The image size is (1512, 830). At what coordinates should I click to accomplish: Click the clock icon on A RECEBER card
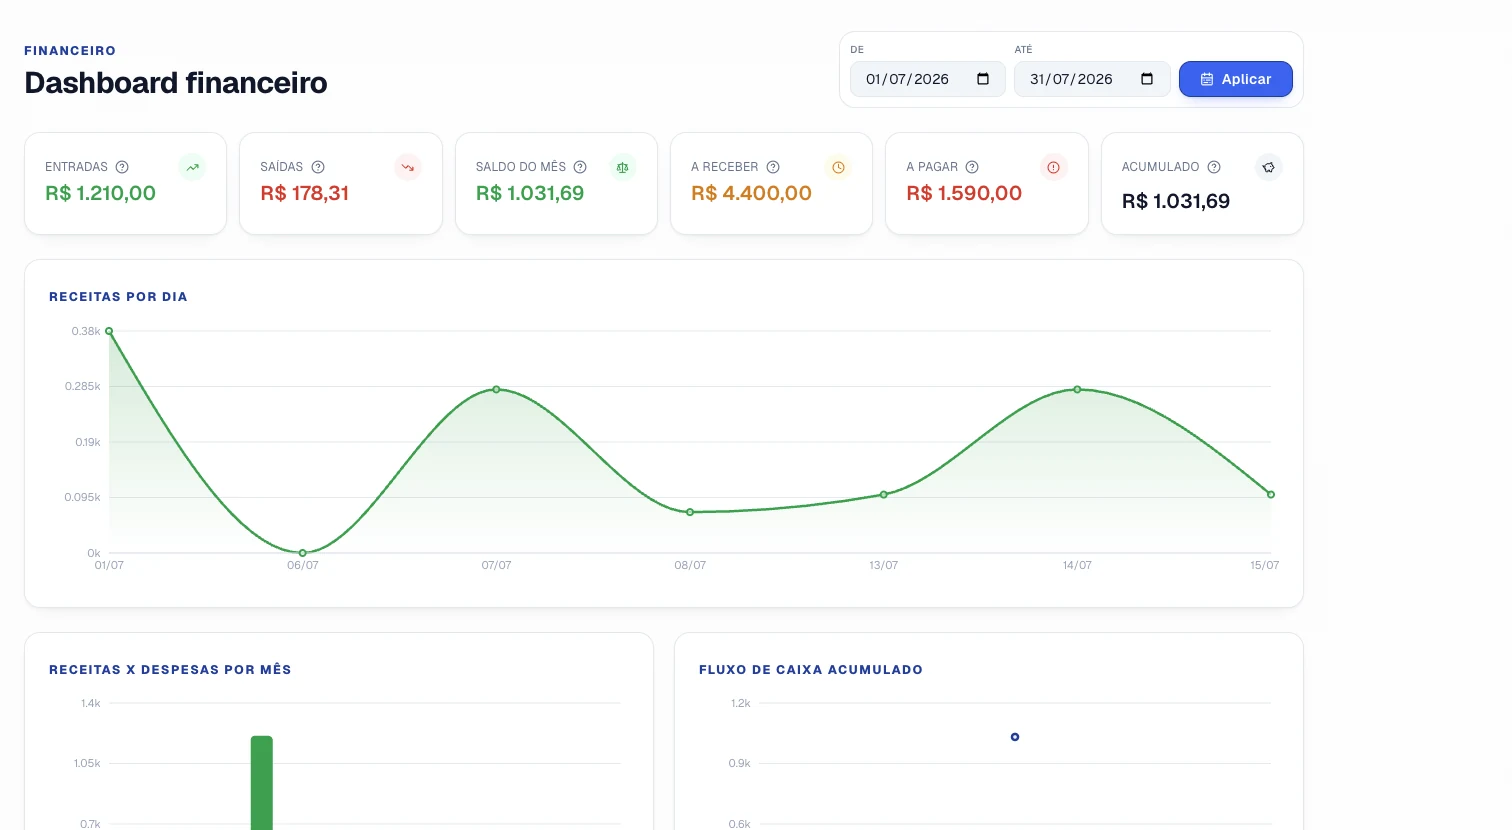tap(838, 167)
